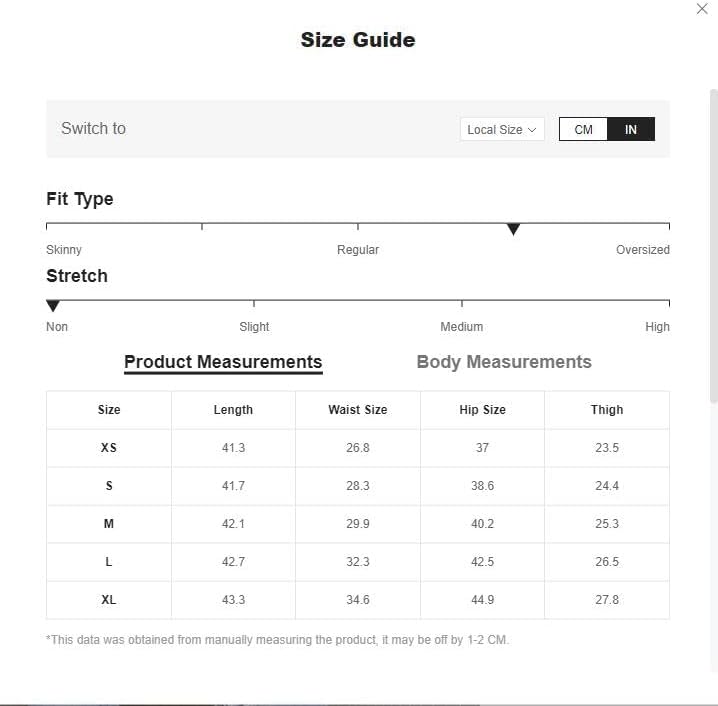Click the M size row label

[109, 523]
